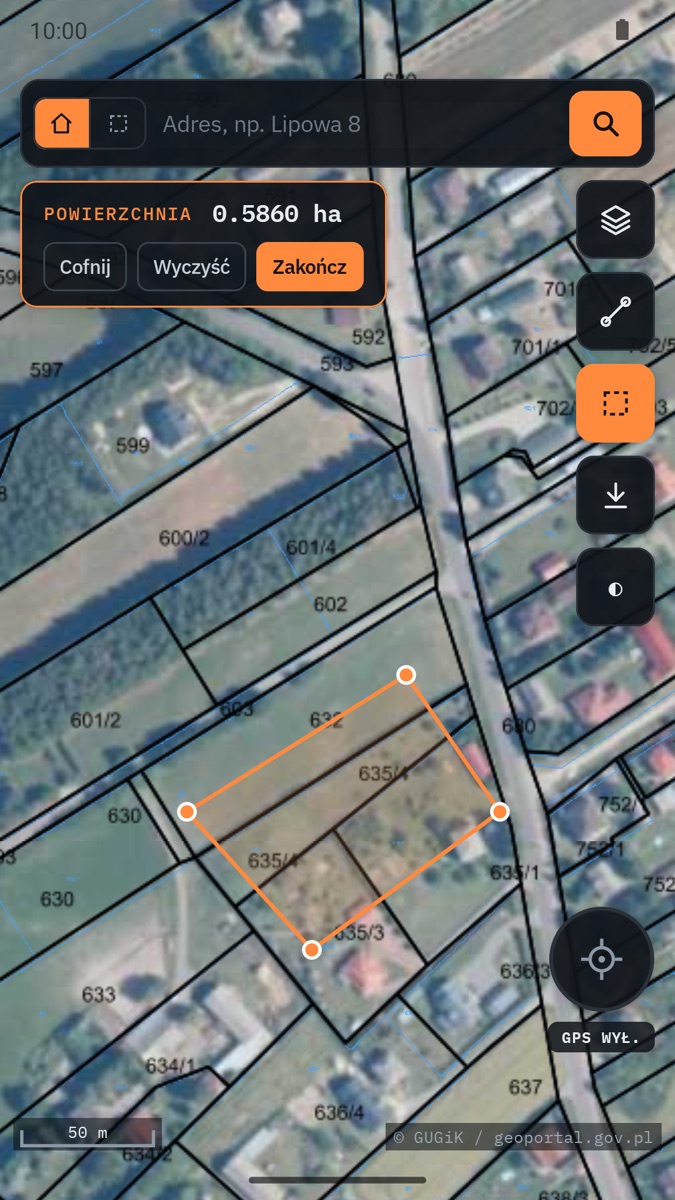Tap parcel label 636/4
The height and width of the screenshot is (1200, 675).
tap(339, 1112)
